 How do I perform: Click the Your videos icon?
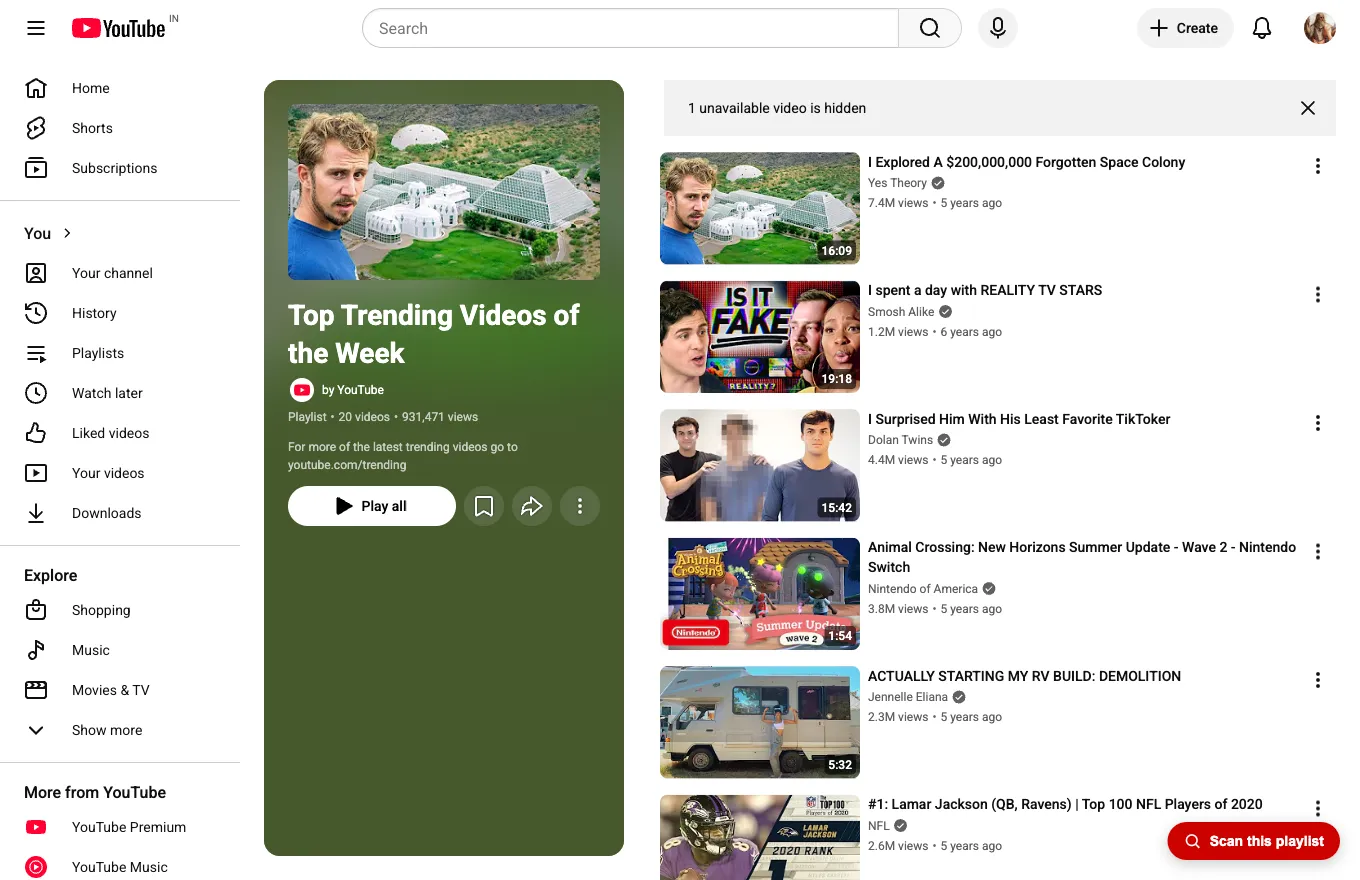(36, 473)
